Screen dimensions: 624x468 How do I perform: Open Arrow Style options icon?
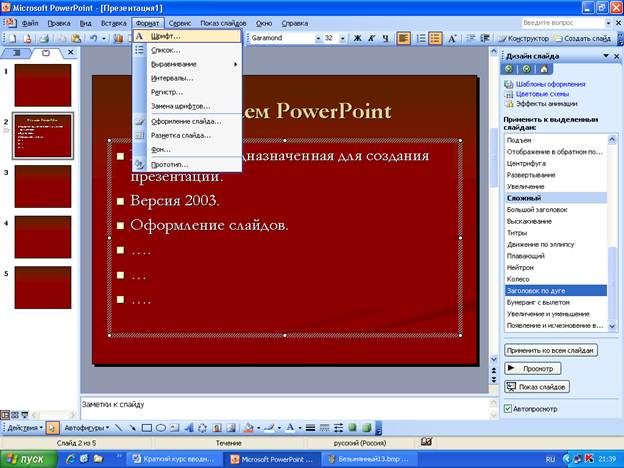tap(338, 428)
